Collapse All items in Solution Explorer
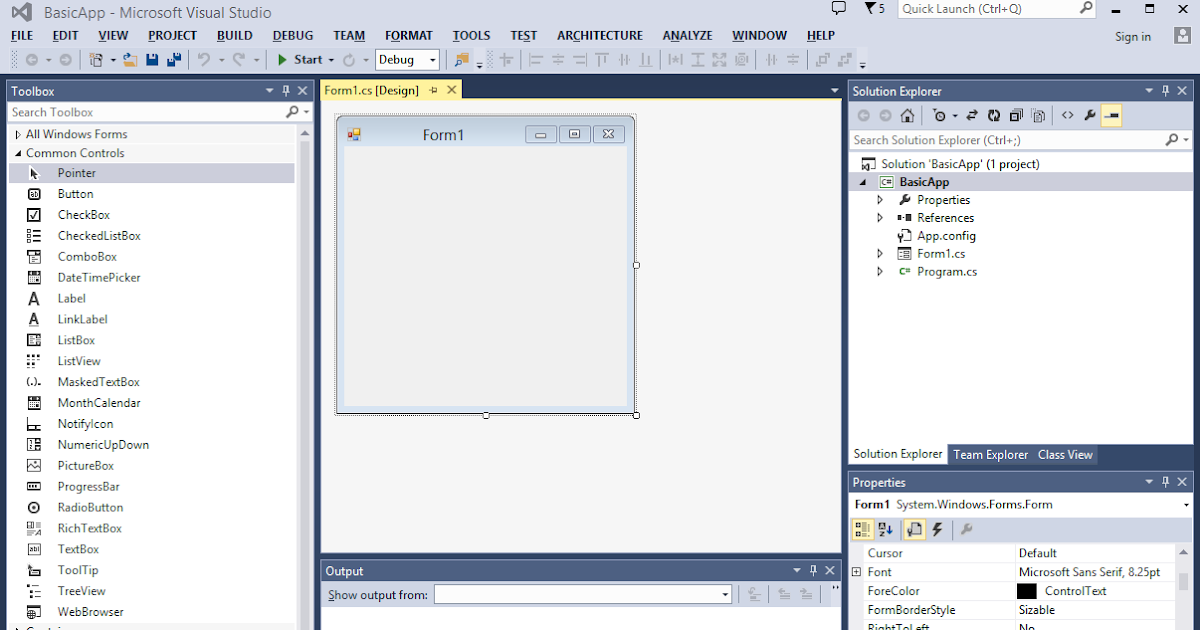The height and width of the screenshot is (630, 1200). click(x=1016, y=115)
